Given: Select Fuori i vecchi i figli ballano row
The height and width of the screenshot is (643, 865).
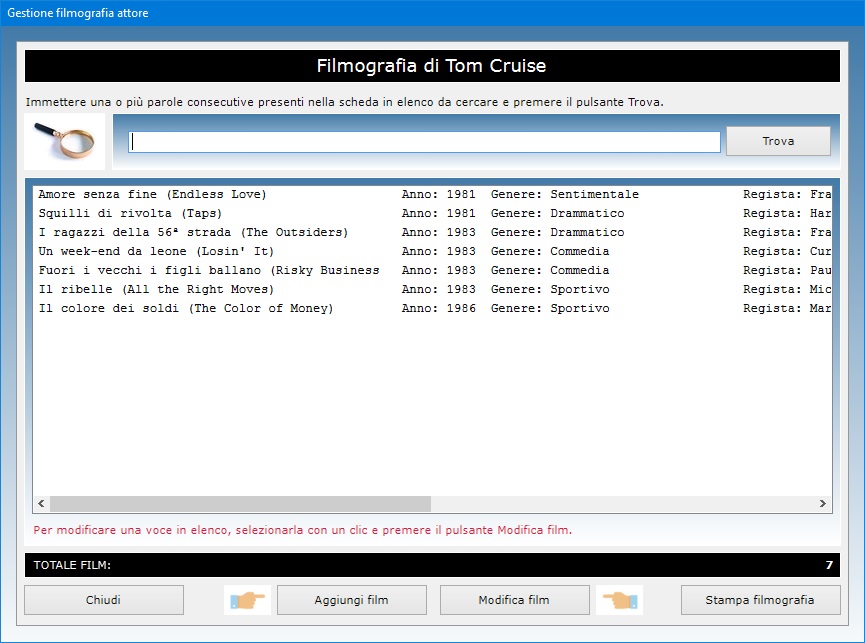Looking at the screenshot, I should [432, 270].
